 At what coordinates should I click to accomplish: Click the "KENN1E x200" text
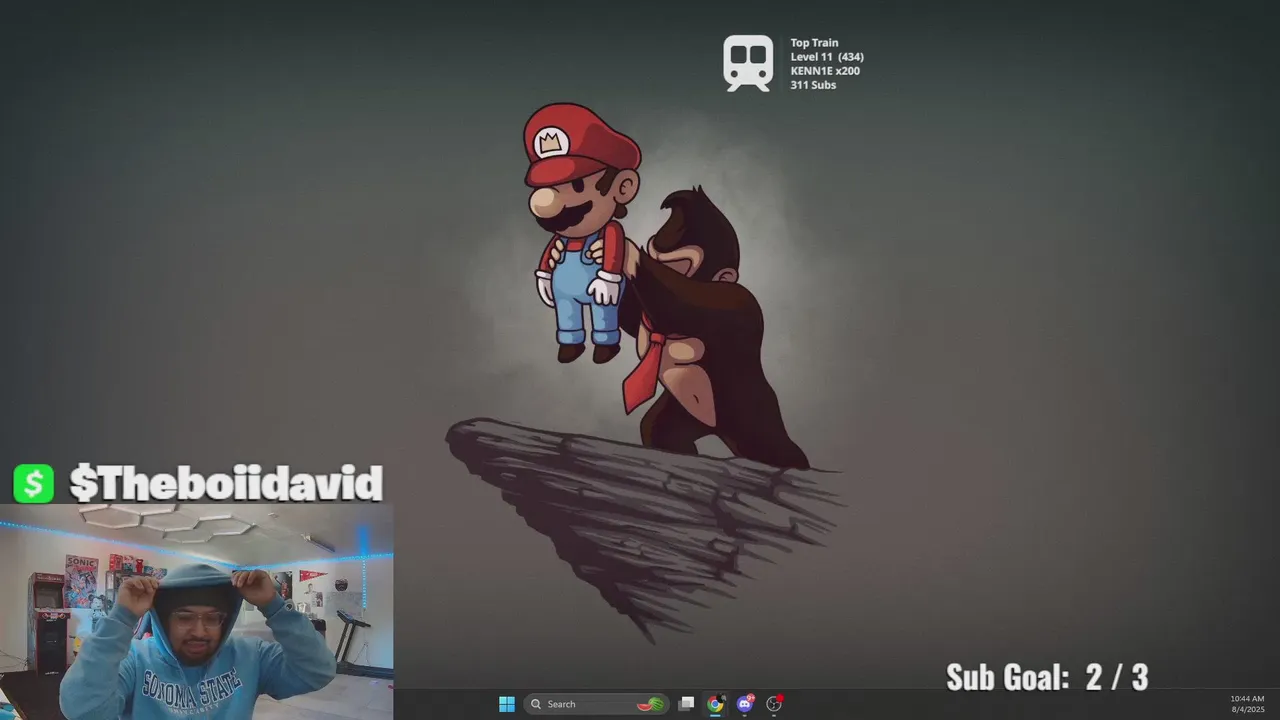825,71
